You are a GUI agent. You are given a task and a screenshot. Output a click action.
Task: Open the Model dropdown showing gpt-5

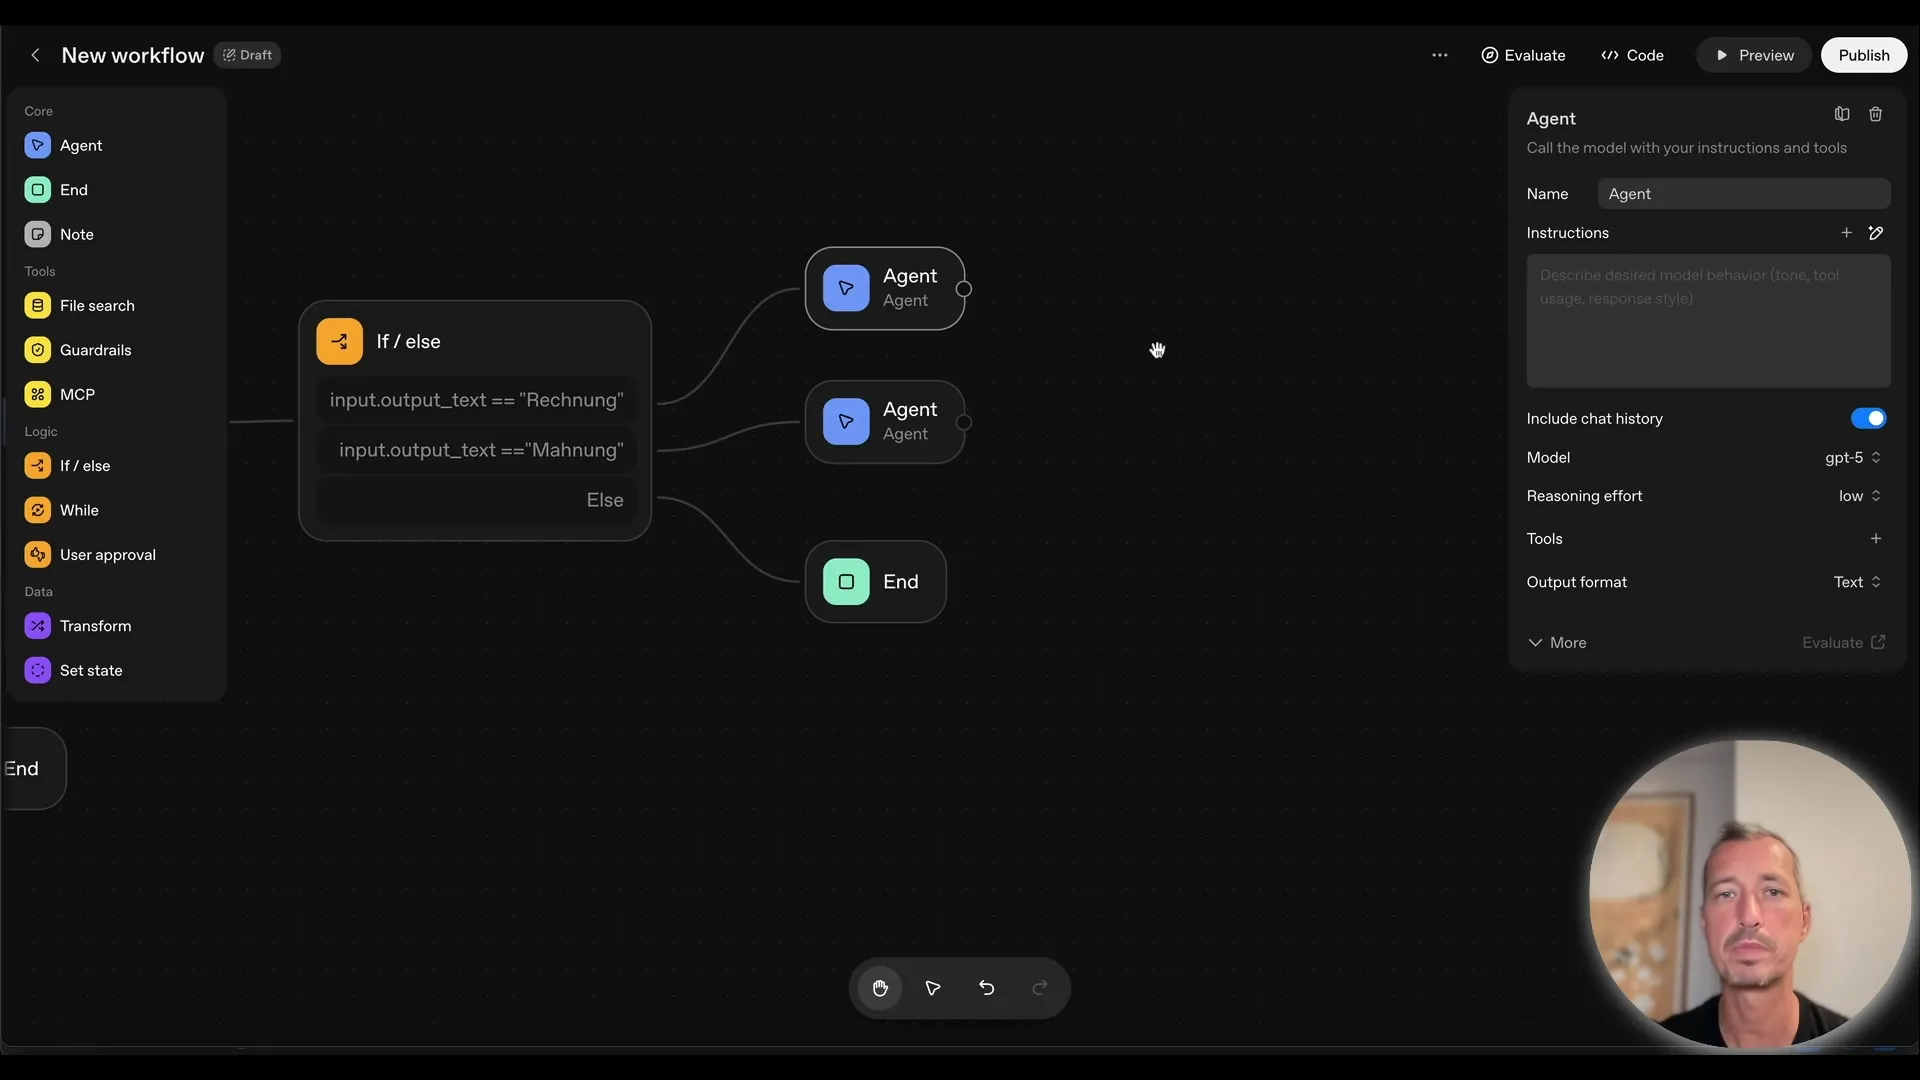[x=1851, y=457]
